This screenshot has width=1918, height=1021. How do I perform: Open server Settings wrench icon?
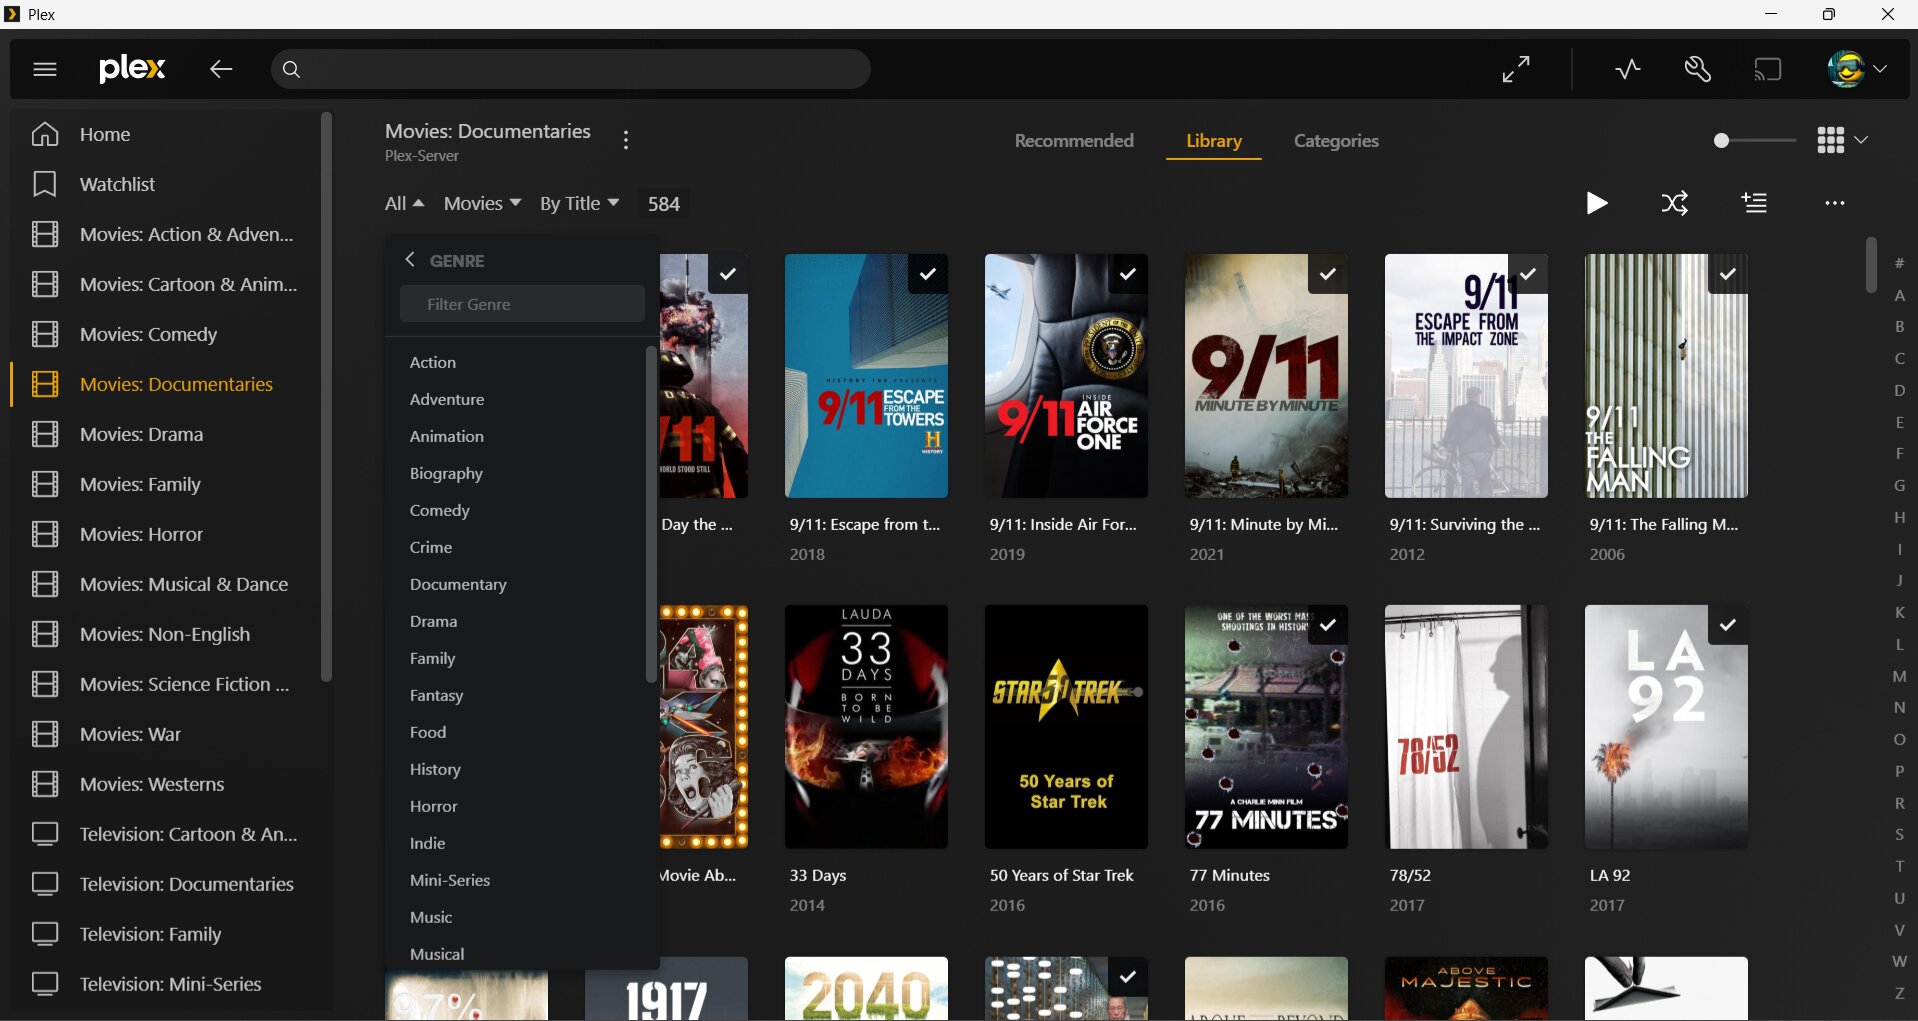1697,69
